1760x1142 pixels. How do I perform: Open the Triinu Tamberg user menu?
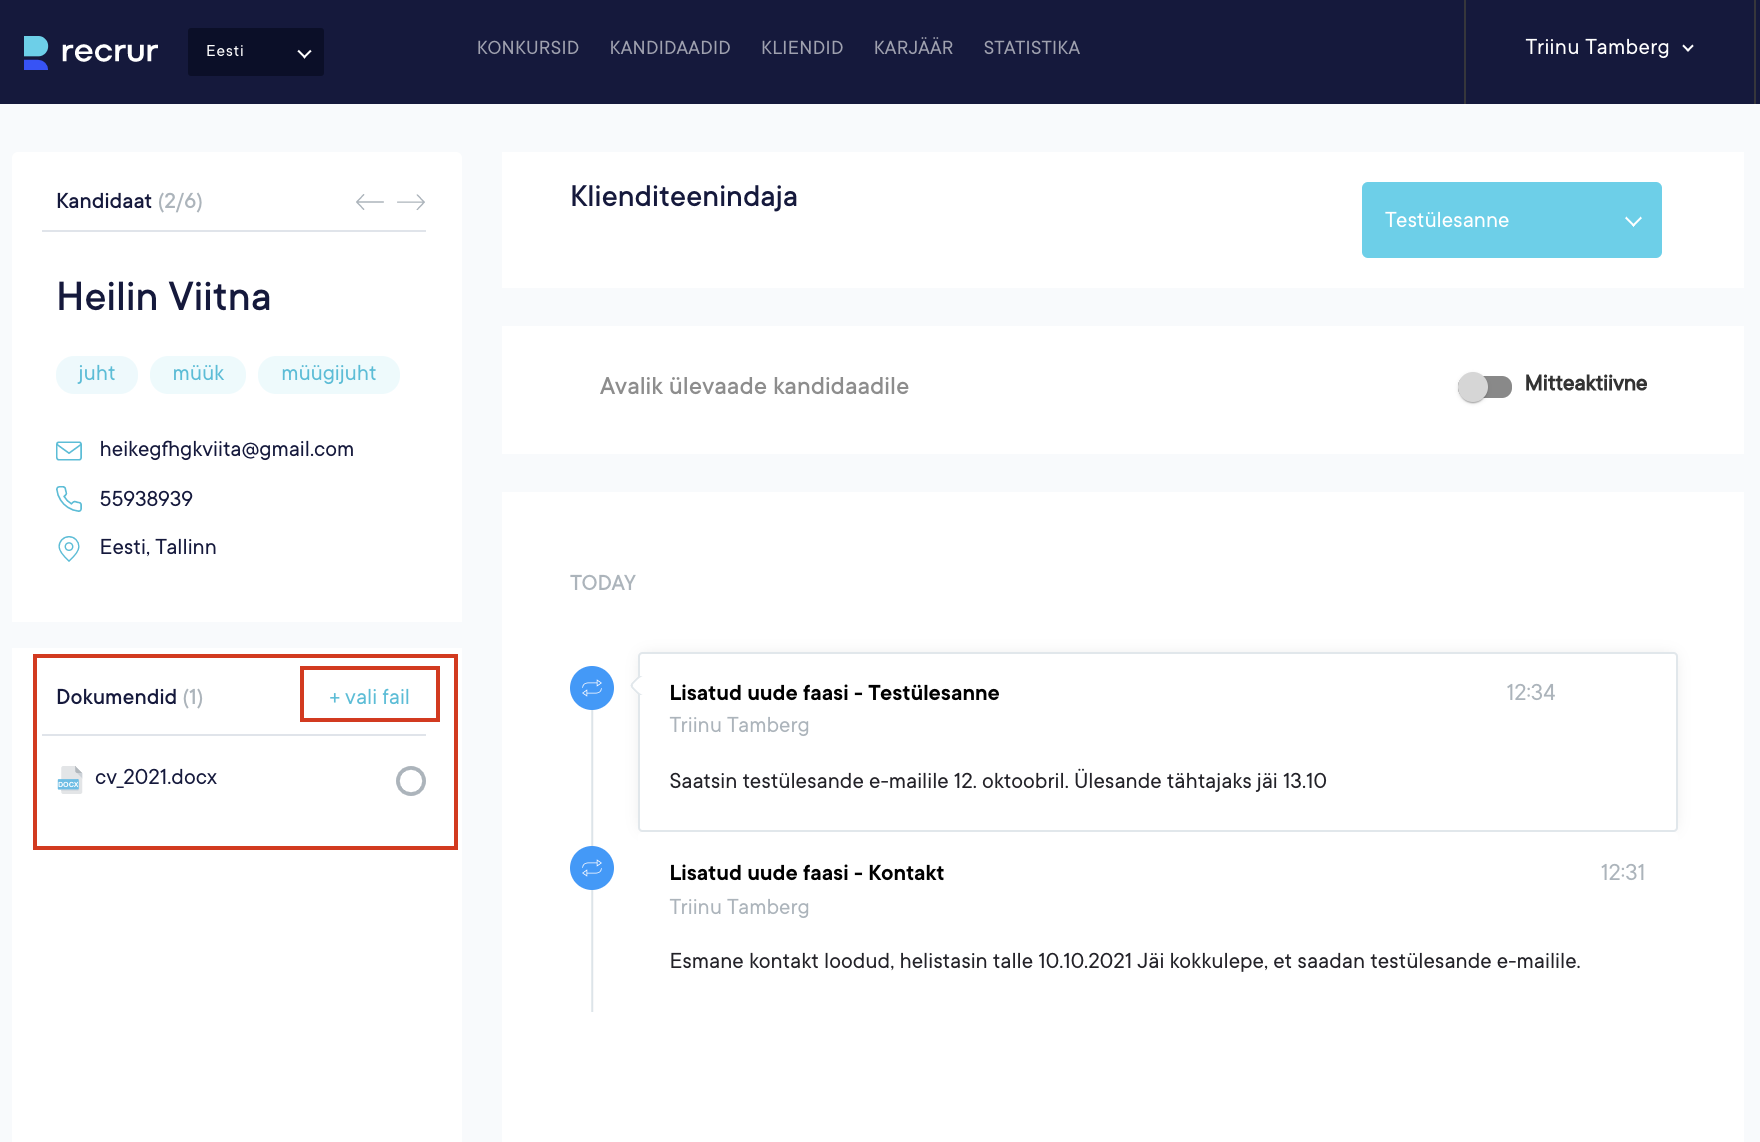pyautogui.click(x=1608, y=48)
